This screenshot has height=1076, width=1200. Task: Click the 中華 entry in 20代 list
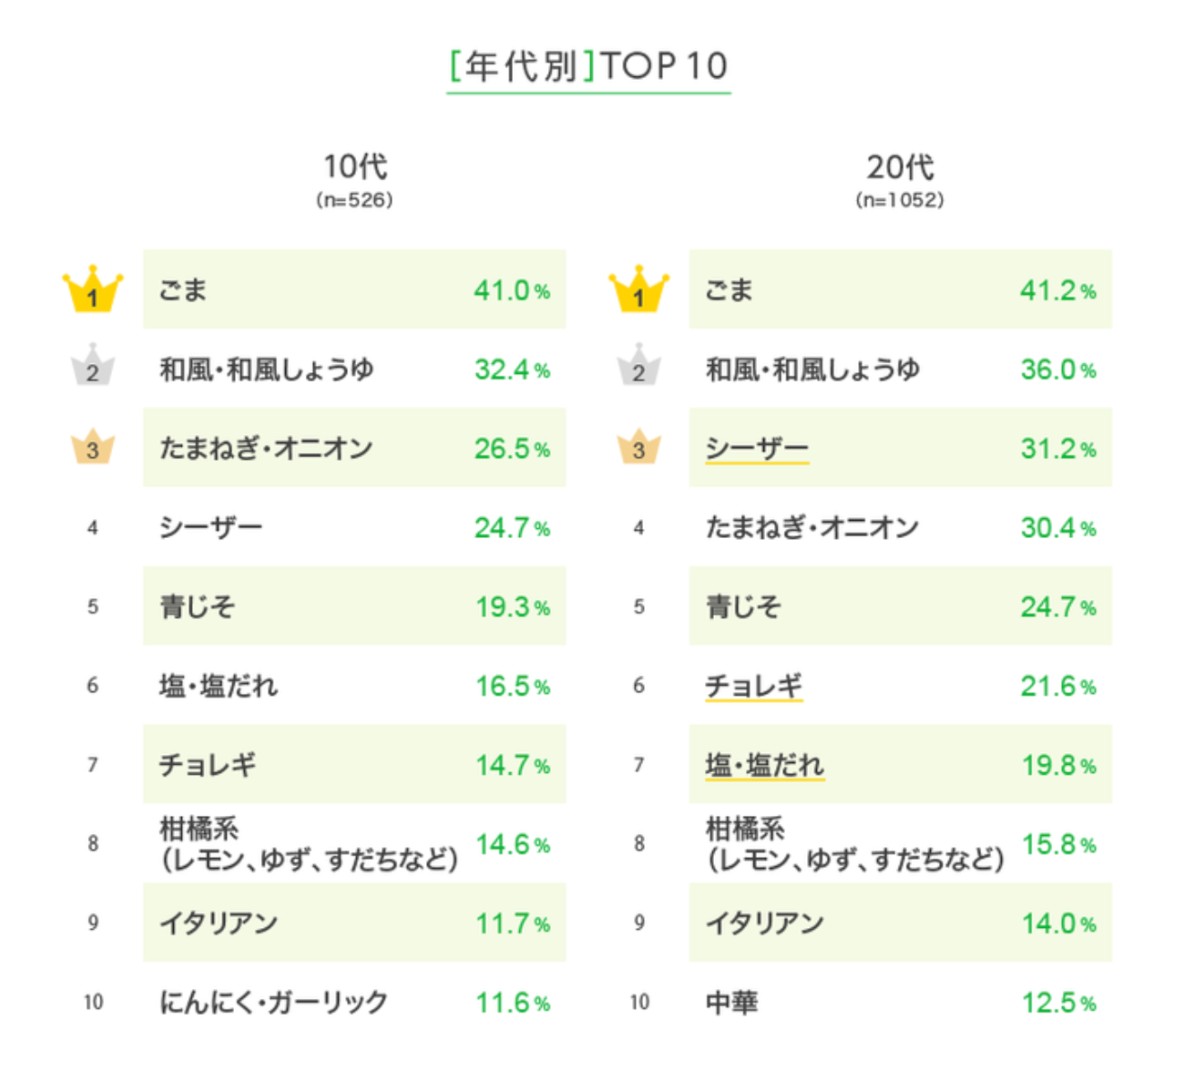click(732, 1002)
